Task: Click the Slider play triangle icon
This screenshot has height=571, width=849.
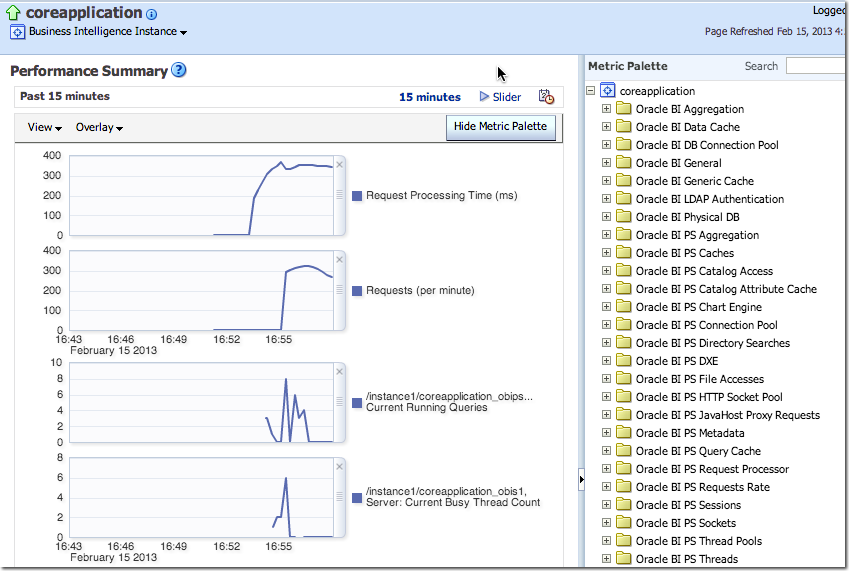Action: 484,96
